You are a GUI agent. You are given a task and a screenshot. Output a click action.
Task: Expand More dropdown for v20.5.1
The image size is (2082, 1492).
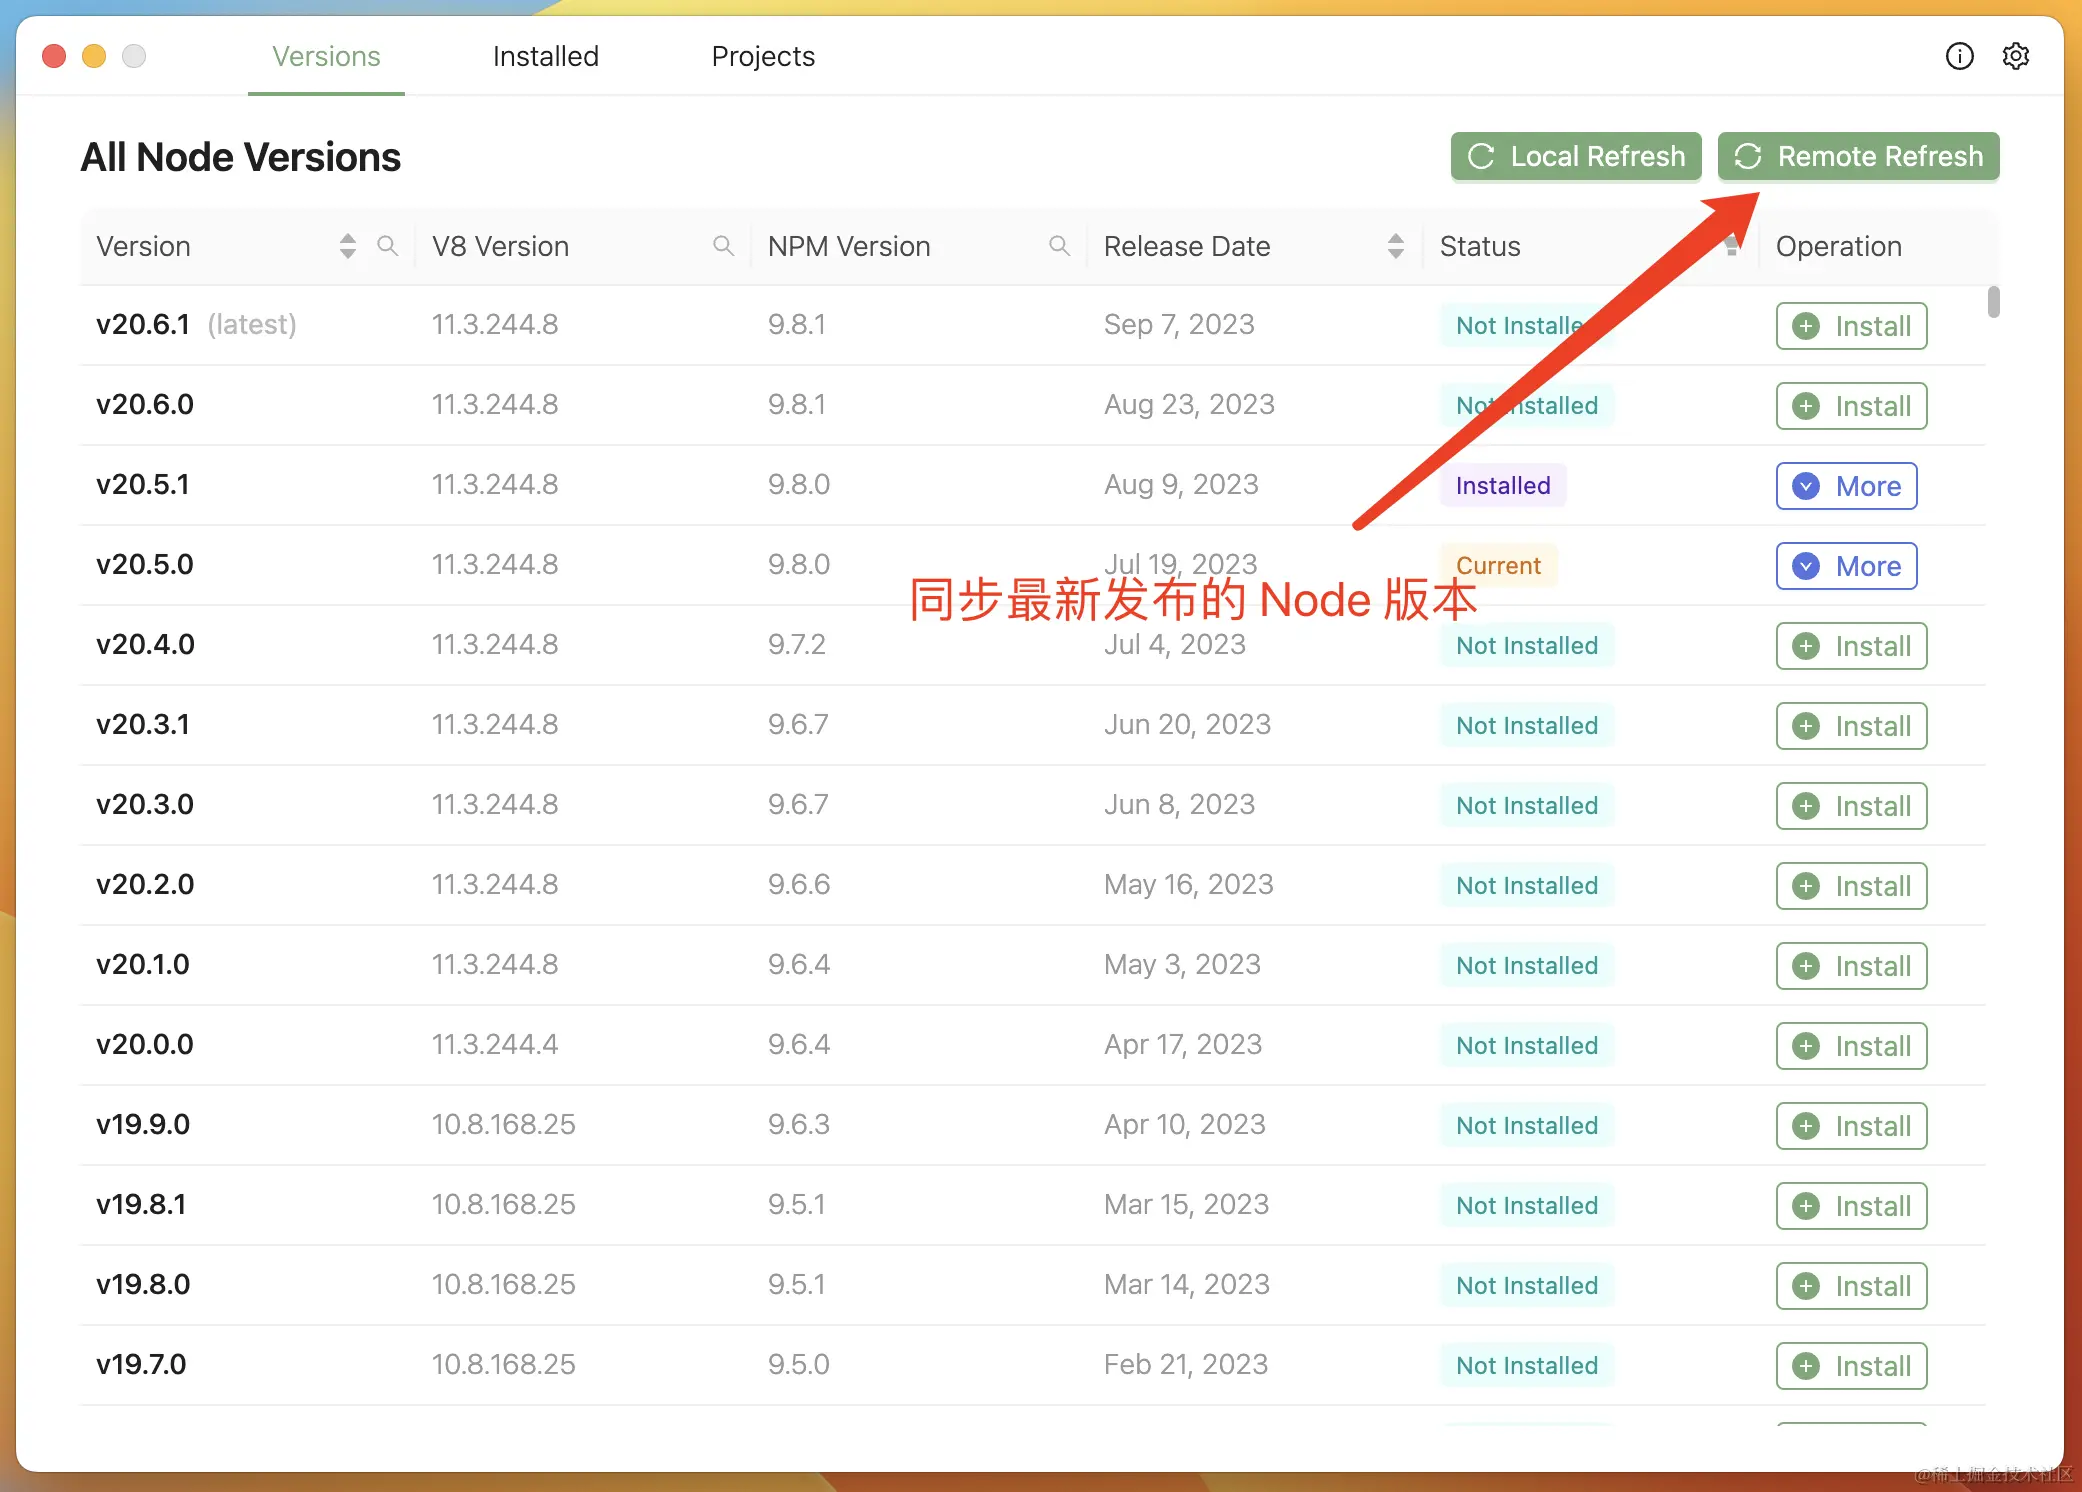point(1846,486)
